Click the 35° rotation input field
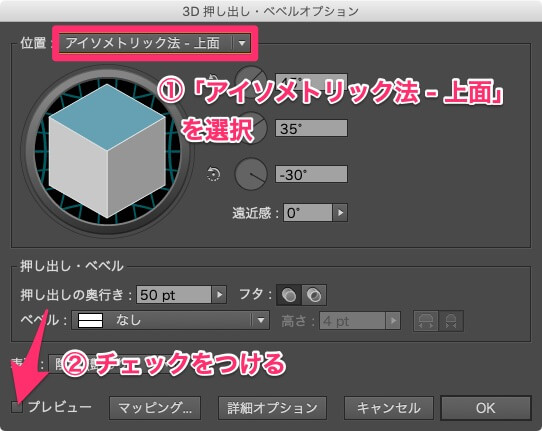 point(311,129)
